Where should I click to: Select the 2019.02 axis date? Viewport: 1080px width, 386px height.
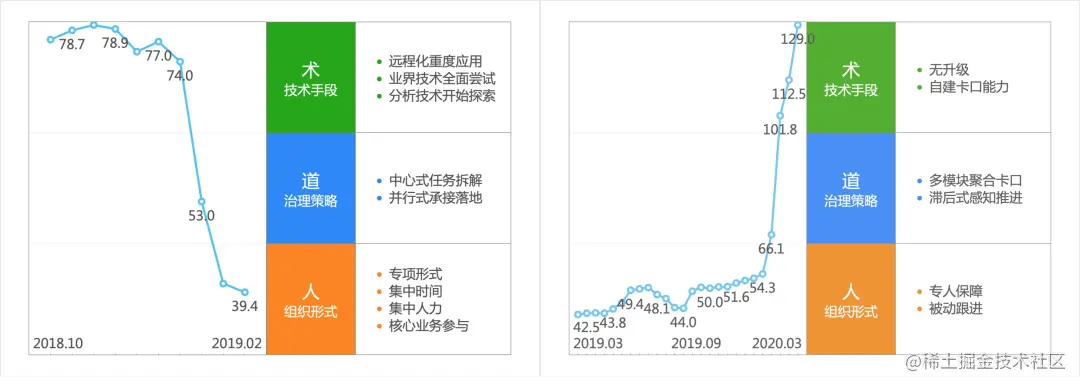click(237, 343)
